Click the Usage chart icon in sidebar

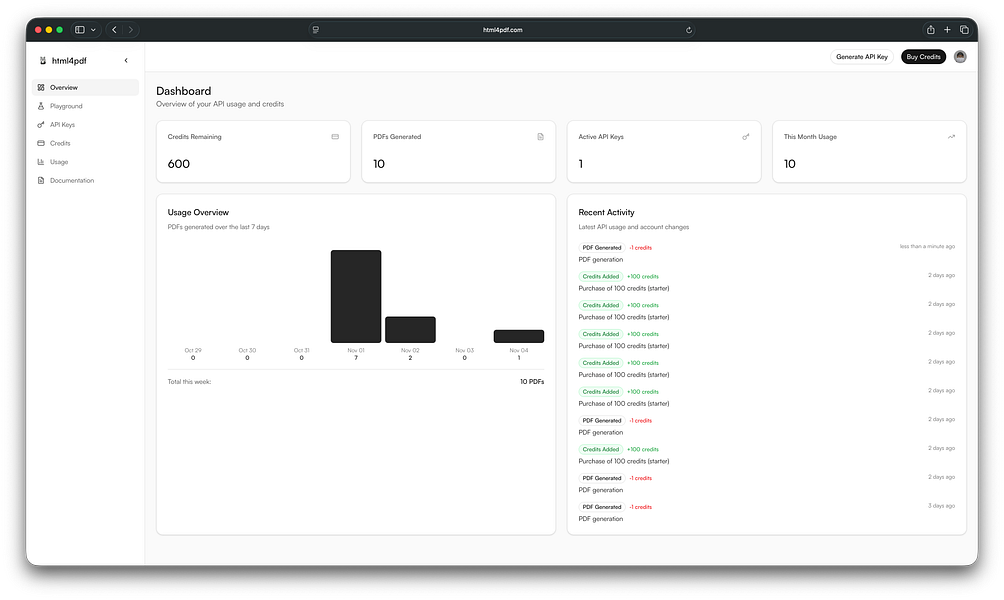(x=41, y=162)
